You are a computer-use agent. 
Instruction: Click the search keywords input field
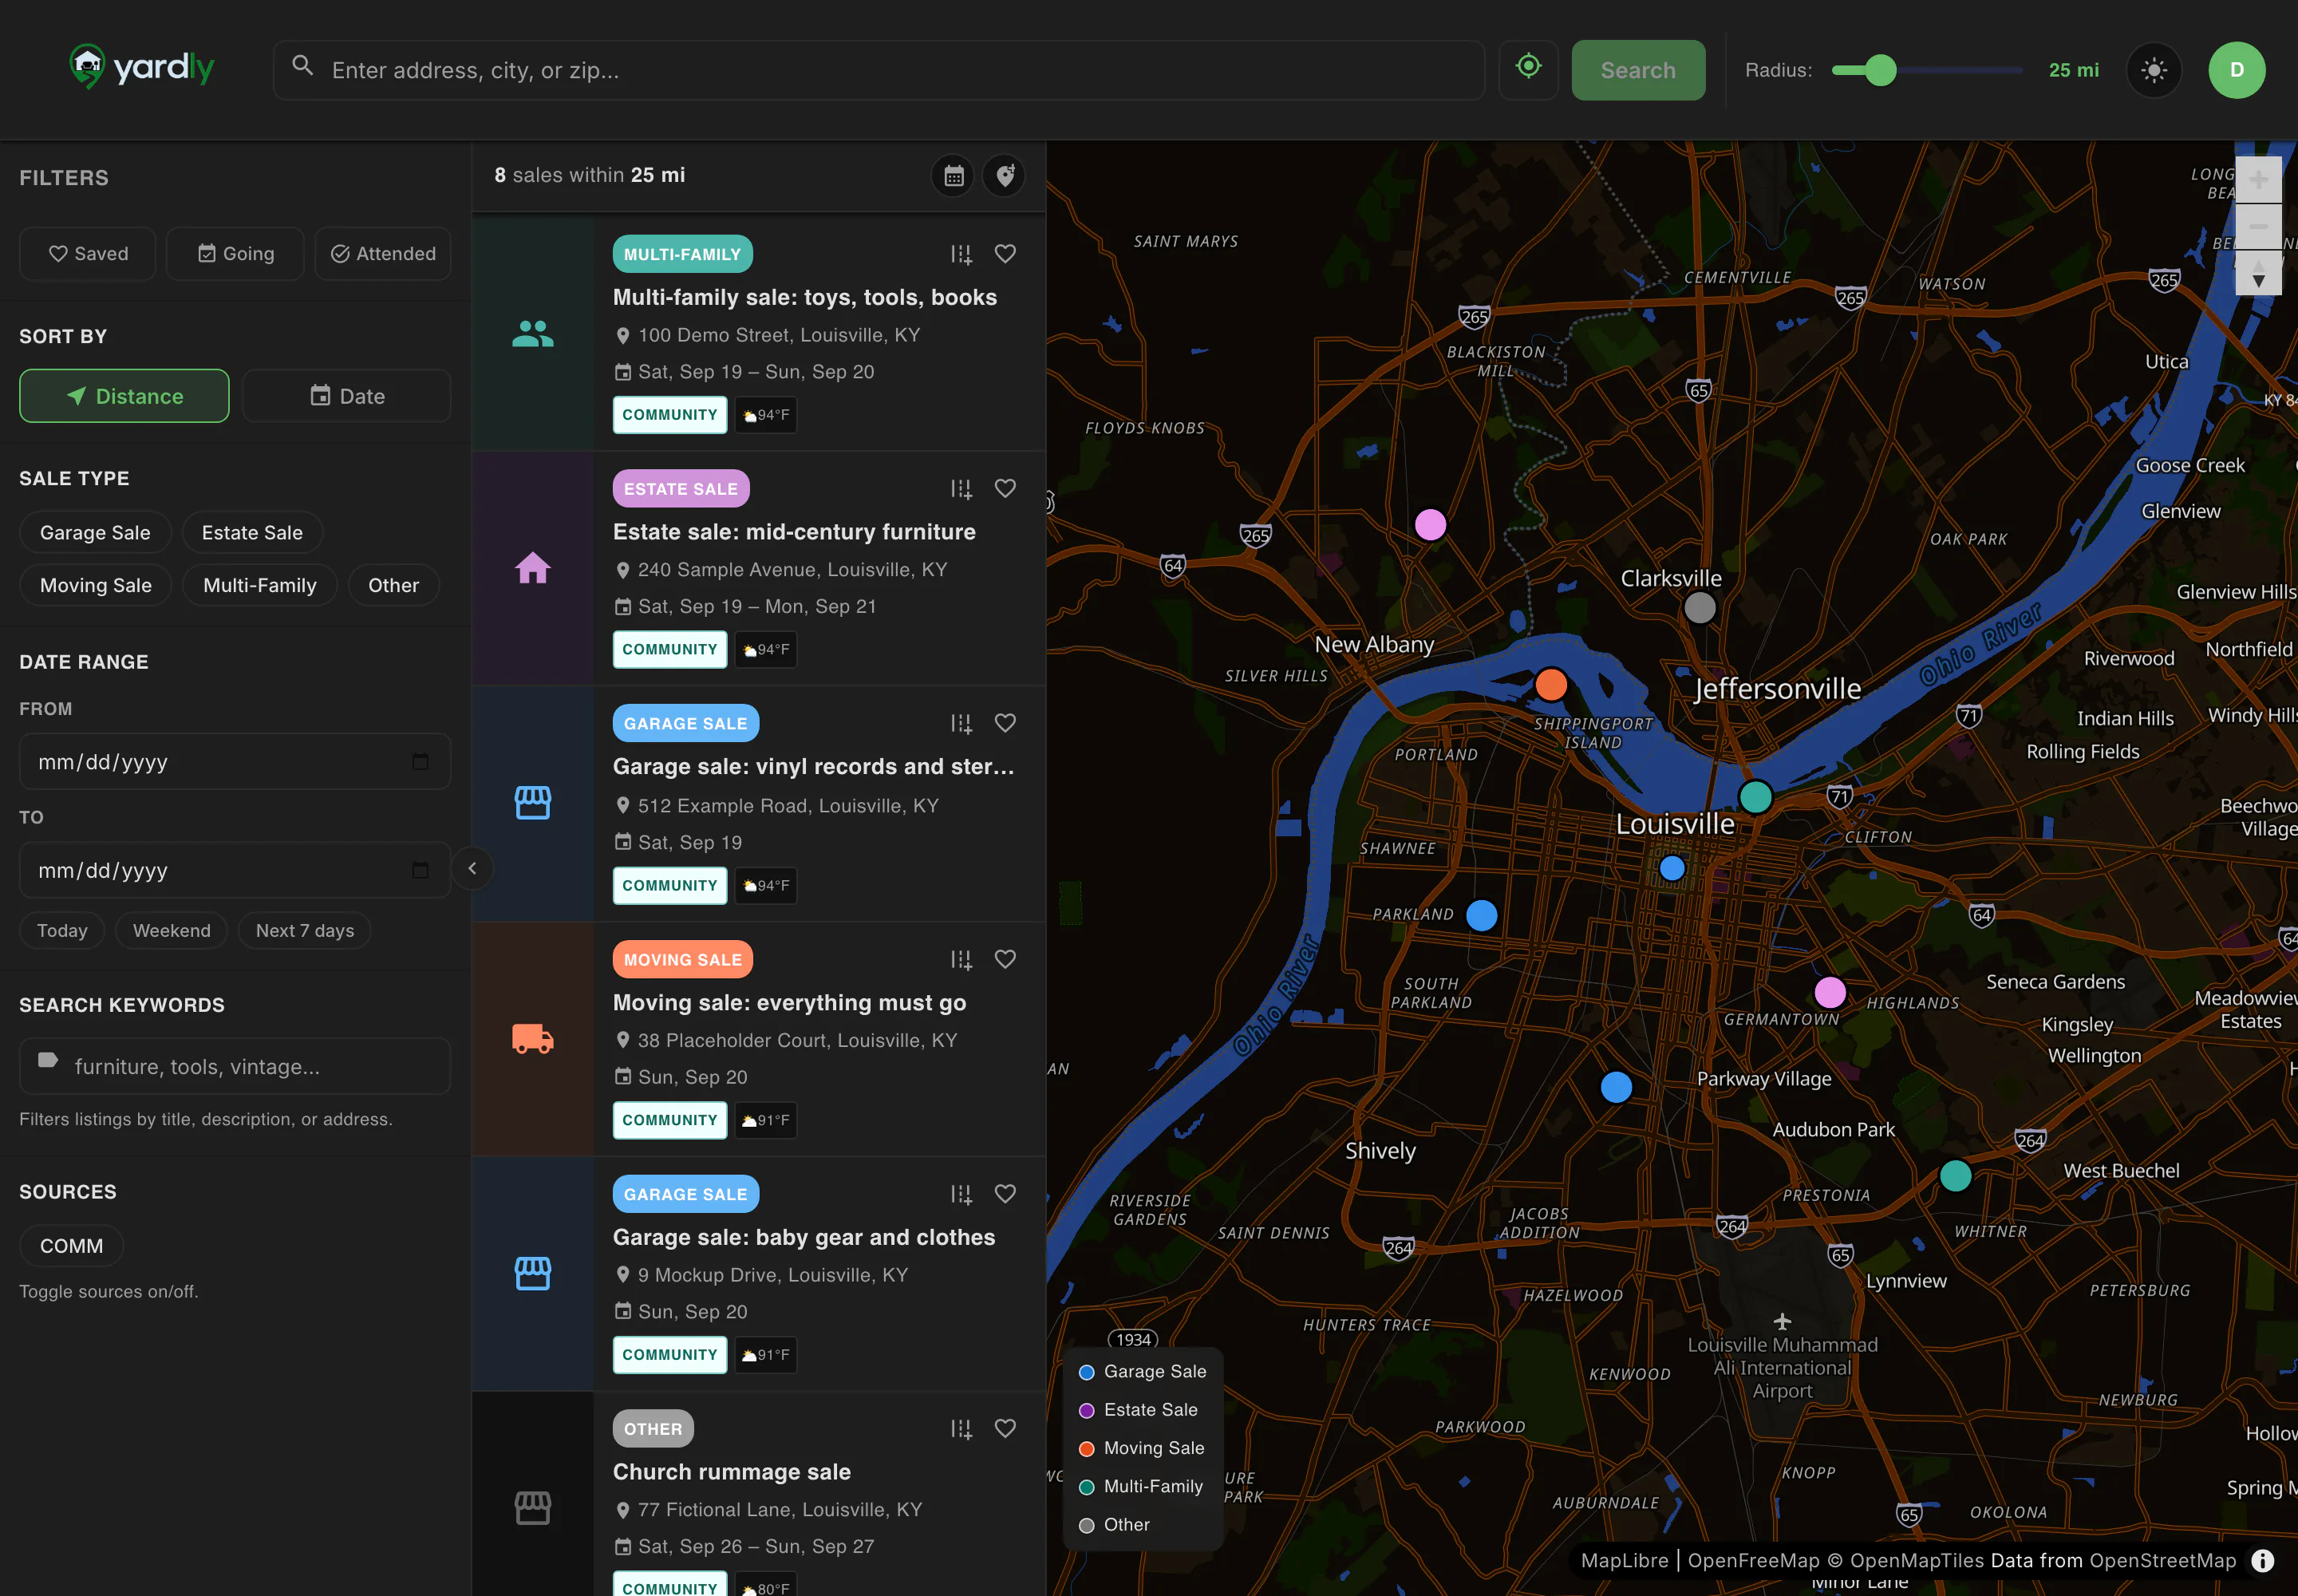235,1066
